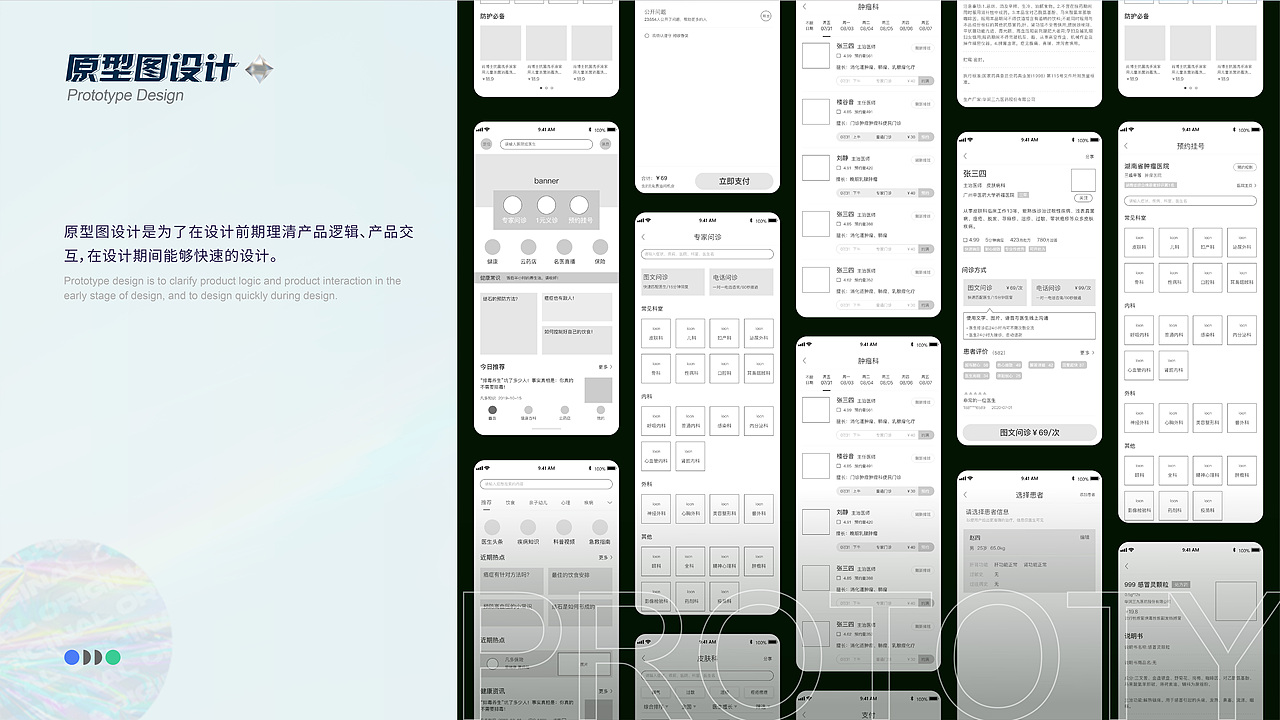The height and width of the screenshot is (720, 1280).
Task: Tap 1元义诊 circle icon on home banner
Action: (546, 205)
